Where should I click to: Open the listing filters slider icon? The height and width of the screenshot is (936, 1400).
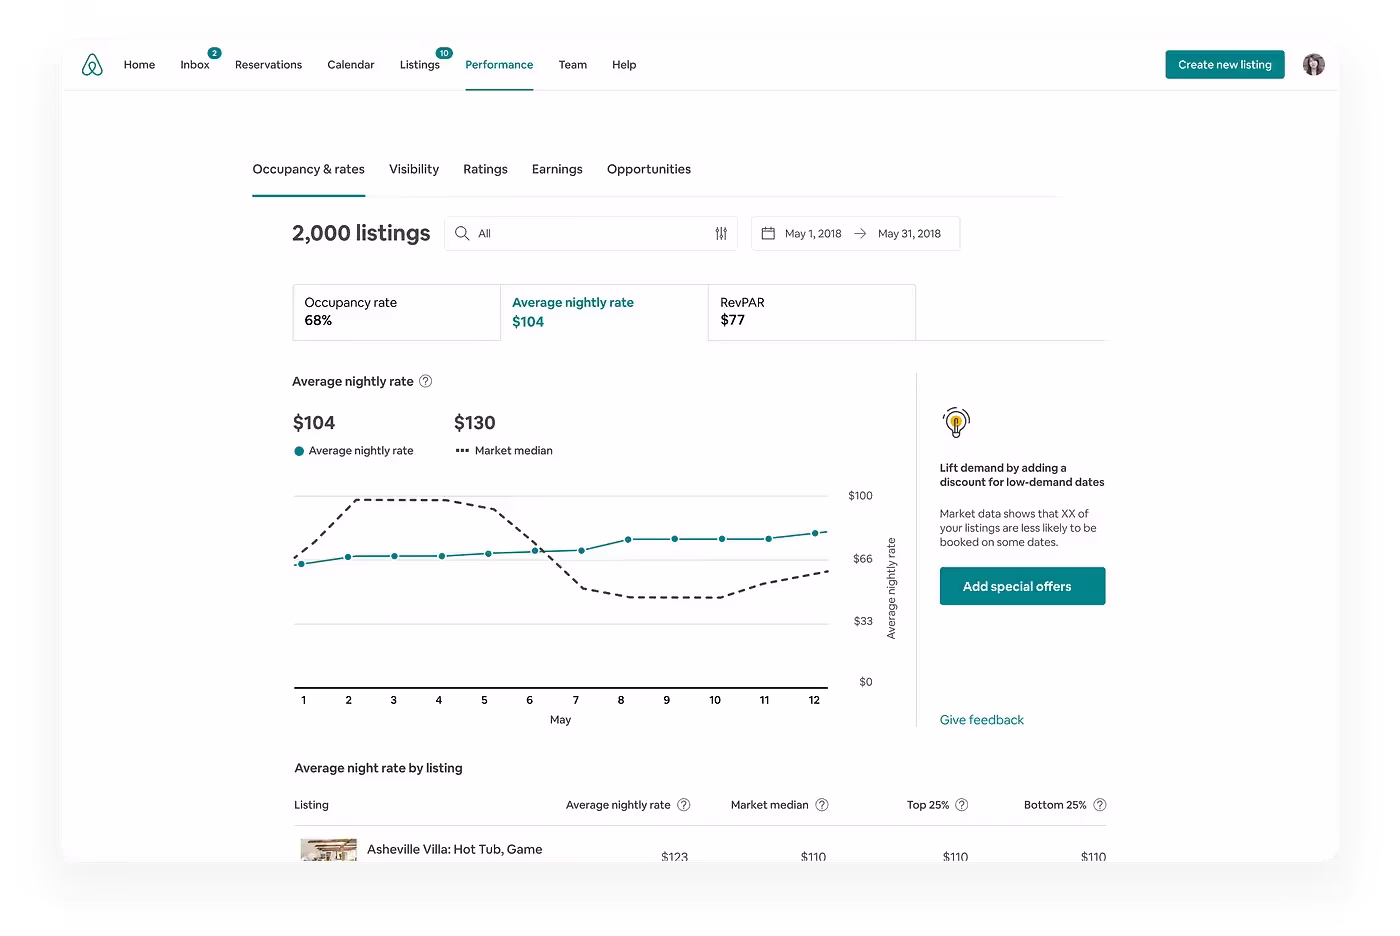[721, 233]
